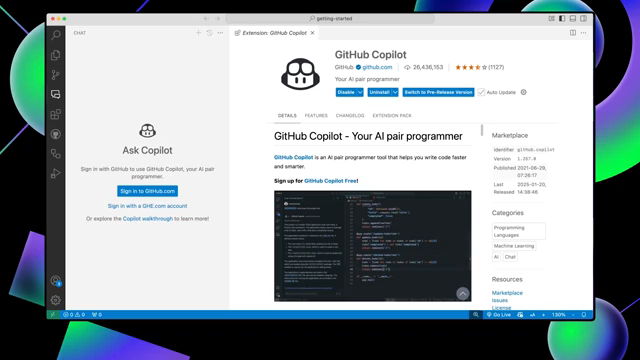The image size is (640, 360).
Task: Click the Disable extension button
Action: coord(346,92)
